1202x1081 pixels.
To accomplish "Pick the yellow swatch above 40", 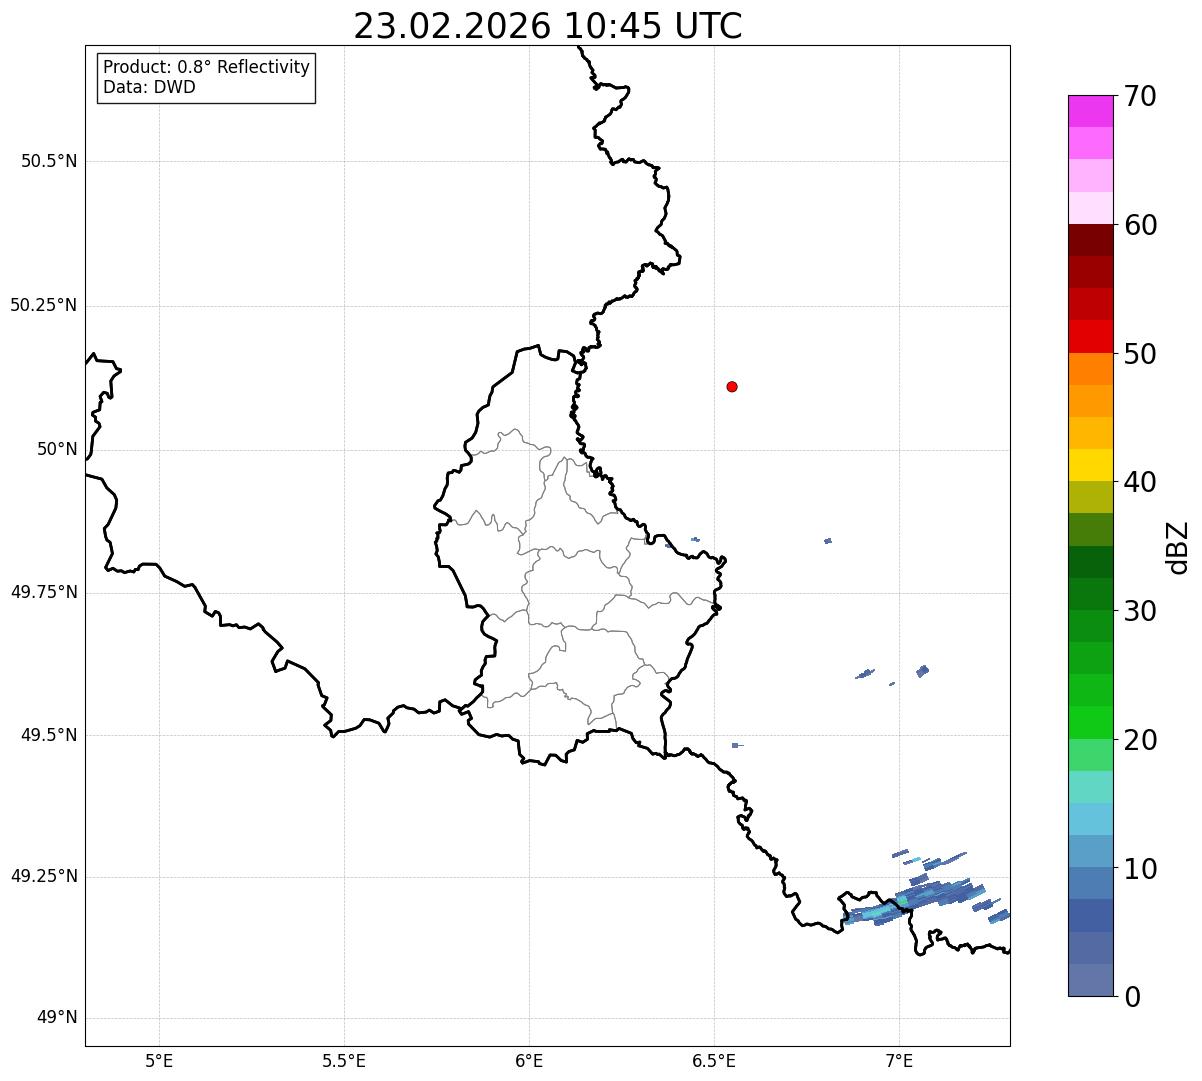I will click(x=1090, y=466).
